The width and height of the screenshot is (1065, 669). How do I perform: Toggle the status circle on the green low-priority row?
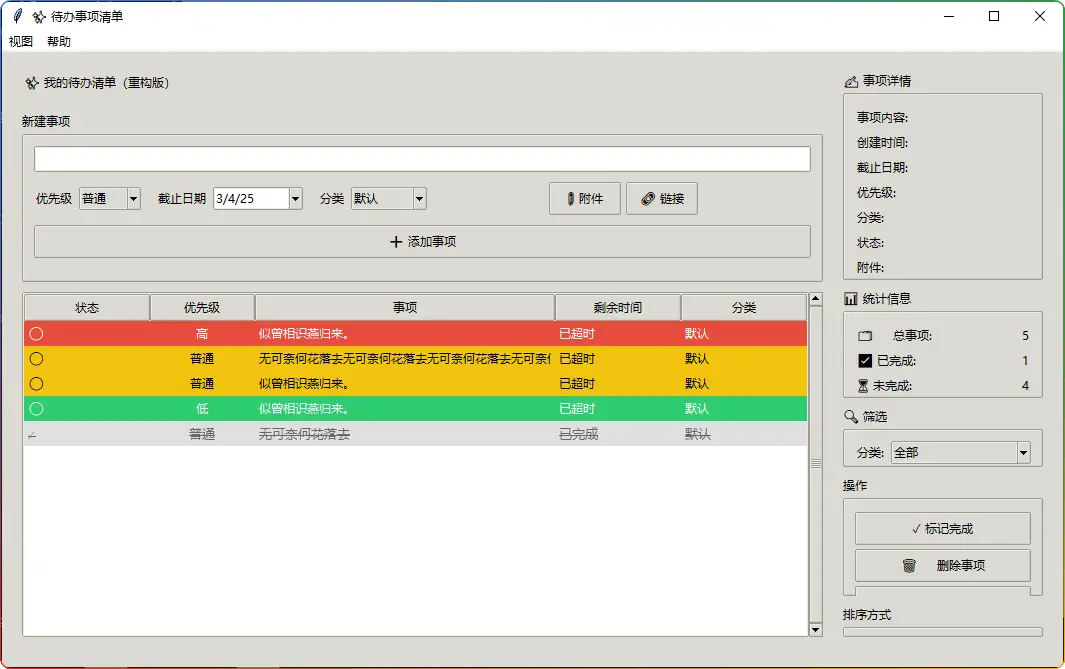[x=36, y=409]
